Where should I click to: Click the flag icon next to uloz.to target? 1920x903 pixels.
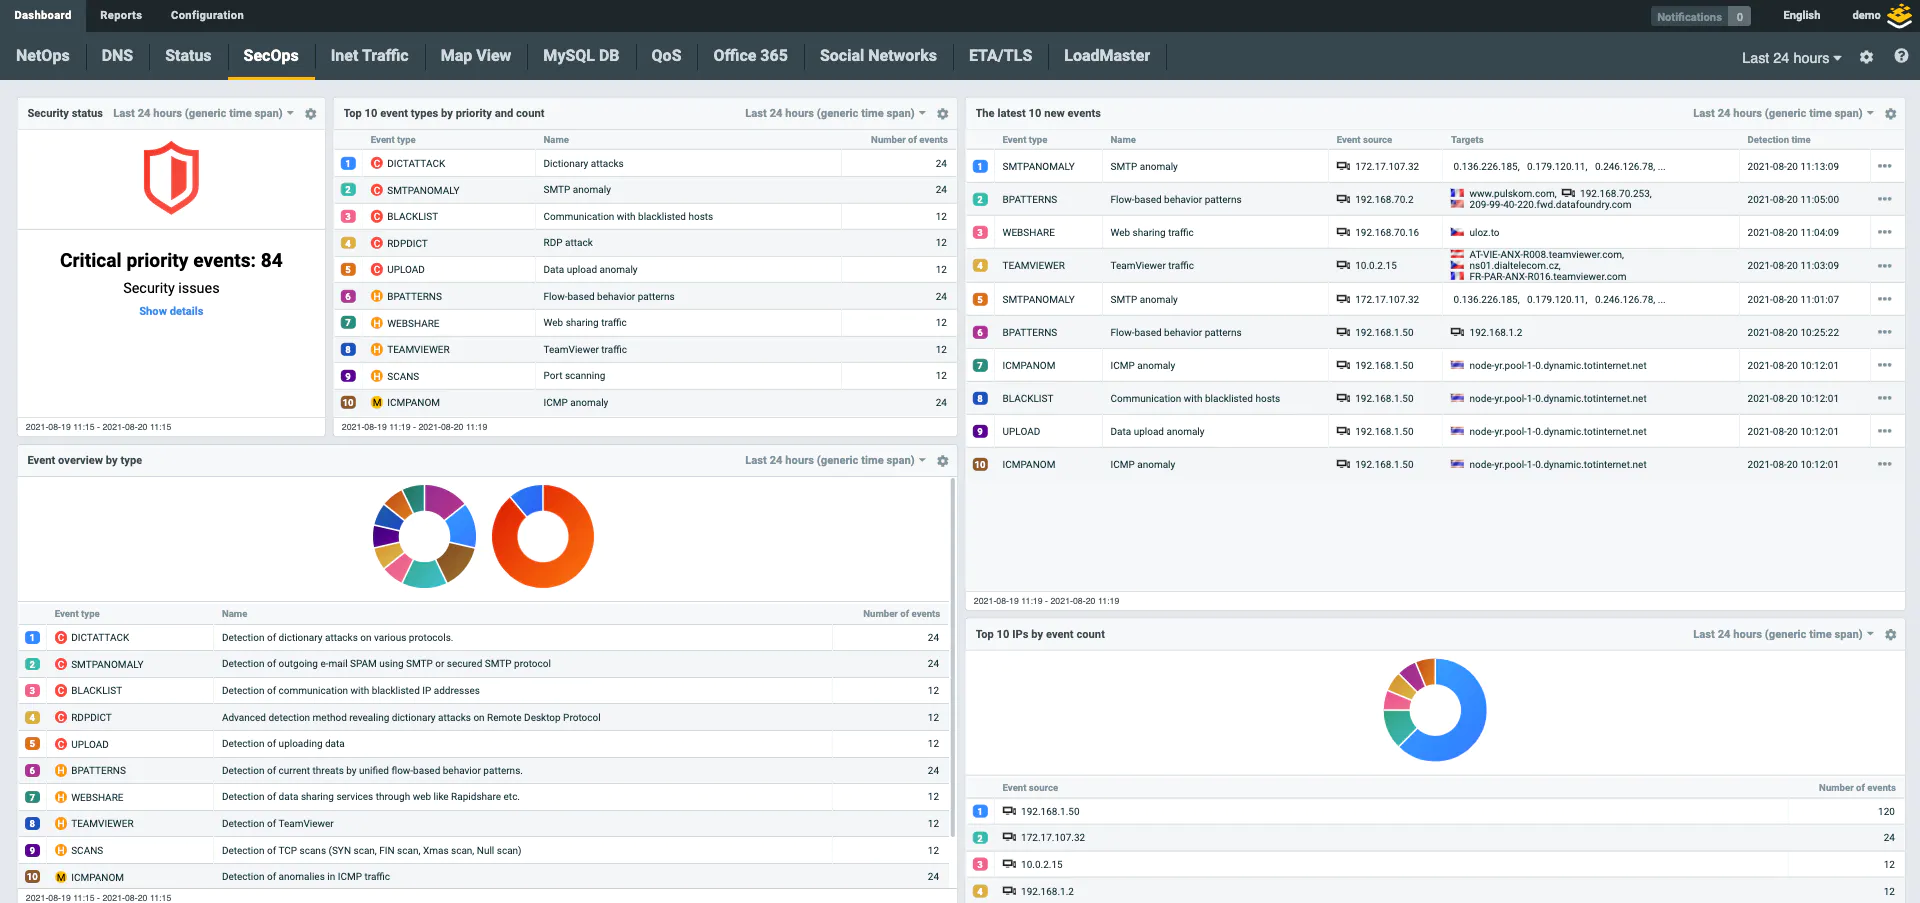(1456, 232)
